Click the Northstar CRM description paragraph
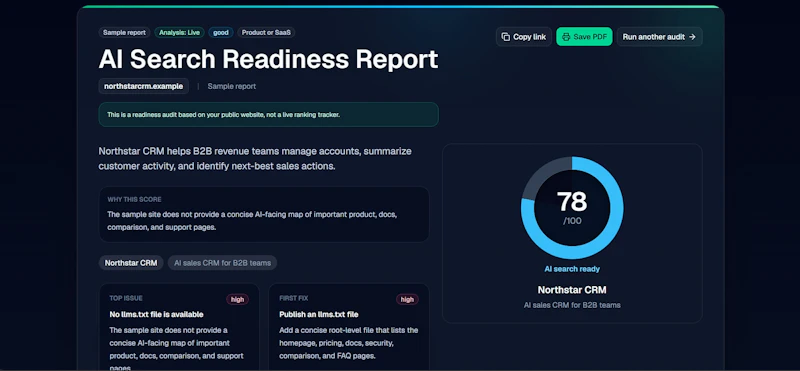 tap(255, 159)
